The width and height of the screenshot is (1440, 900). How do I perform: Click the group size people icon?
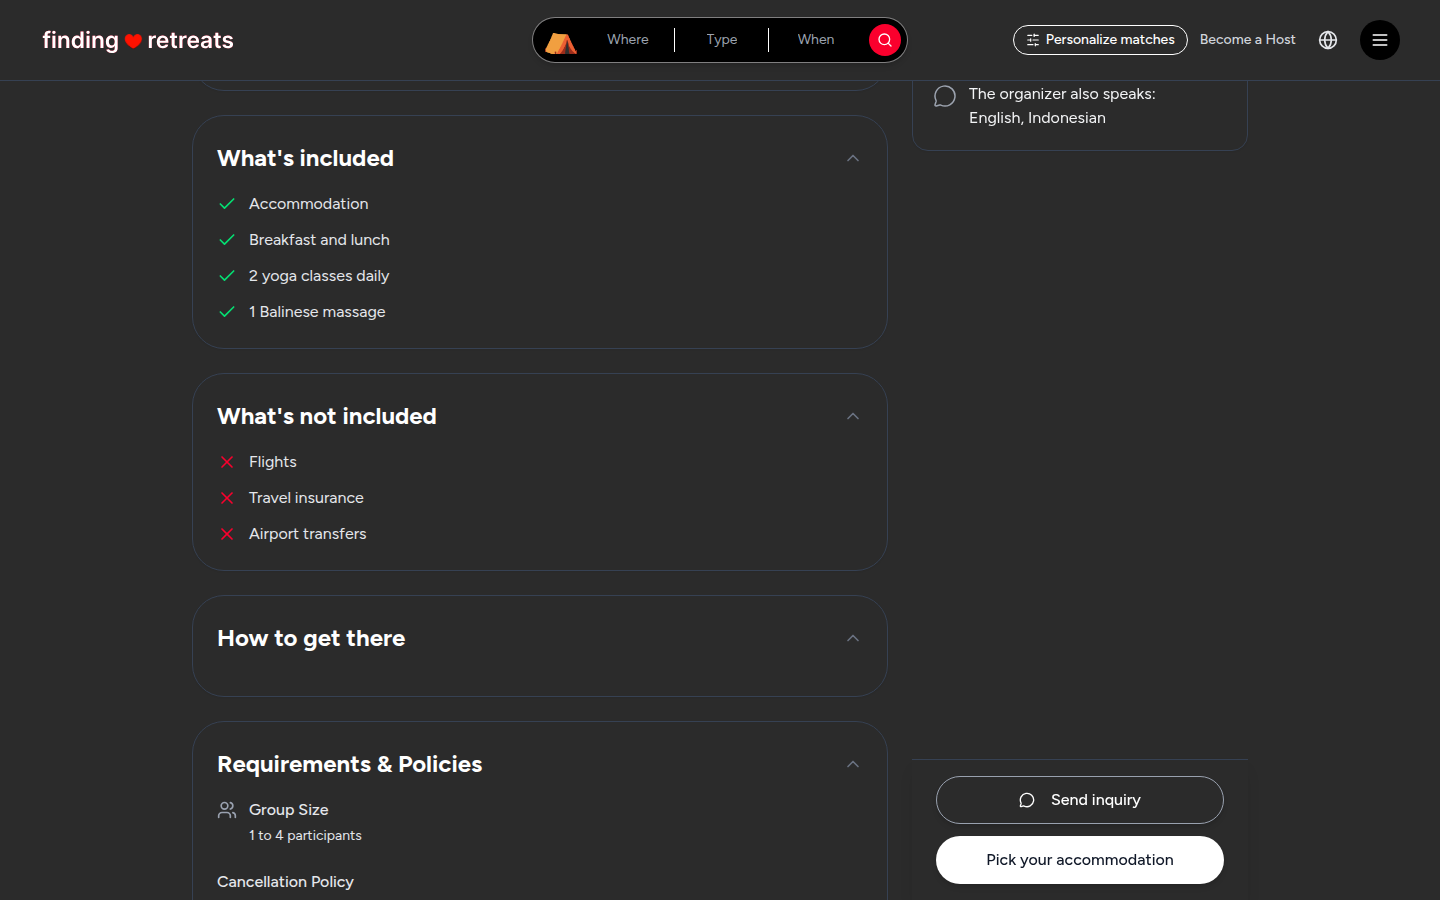click(227, 810)
